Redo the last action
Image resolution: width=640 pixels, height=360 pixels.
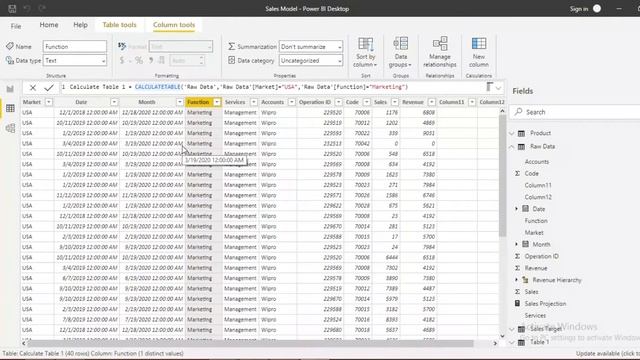[42, 8]
